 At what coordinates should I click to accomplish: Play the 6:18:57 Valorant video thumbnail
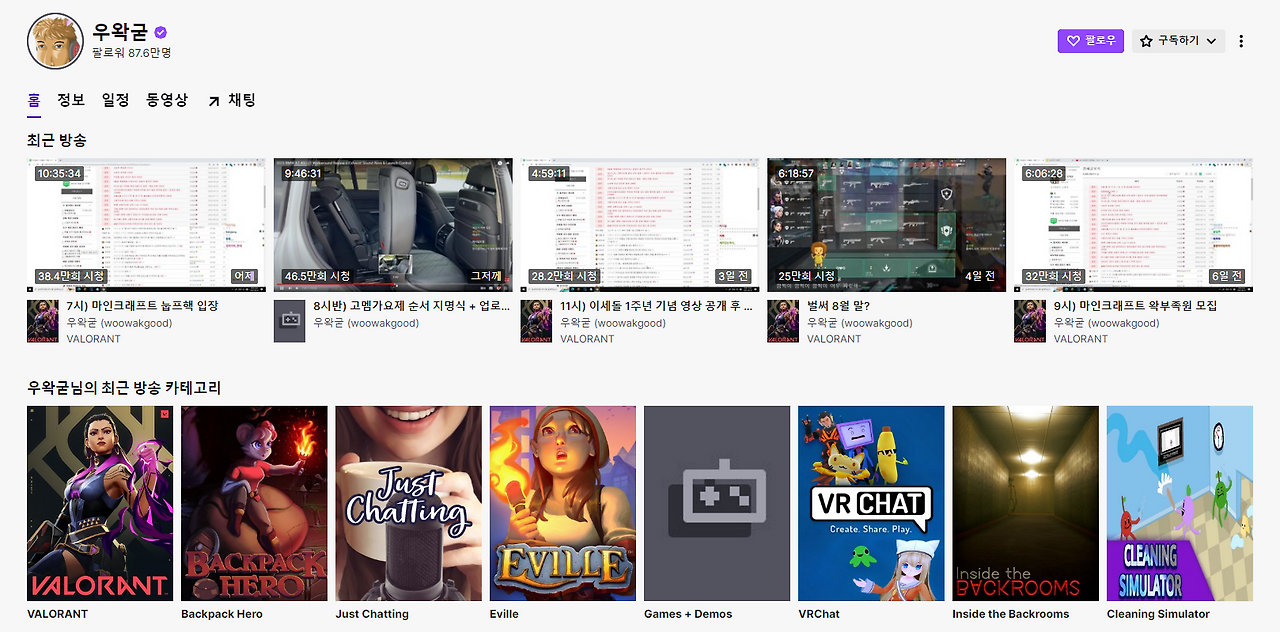887,225
